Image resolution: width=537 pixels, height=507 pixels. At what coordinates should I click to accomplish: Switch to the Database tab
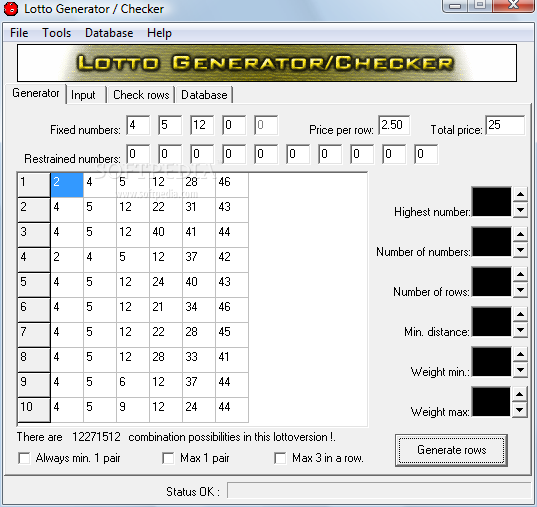pos(204,95)
